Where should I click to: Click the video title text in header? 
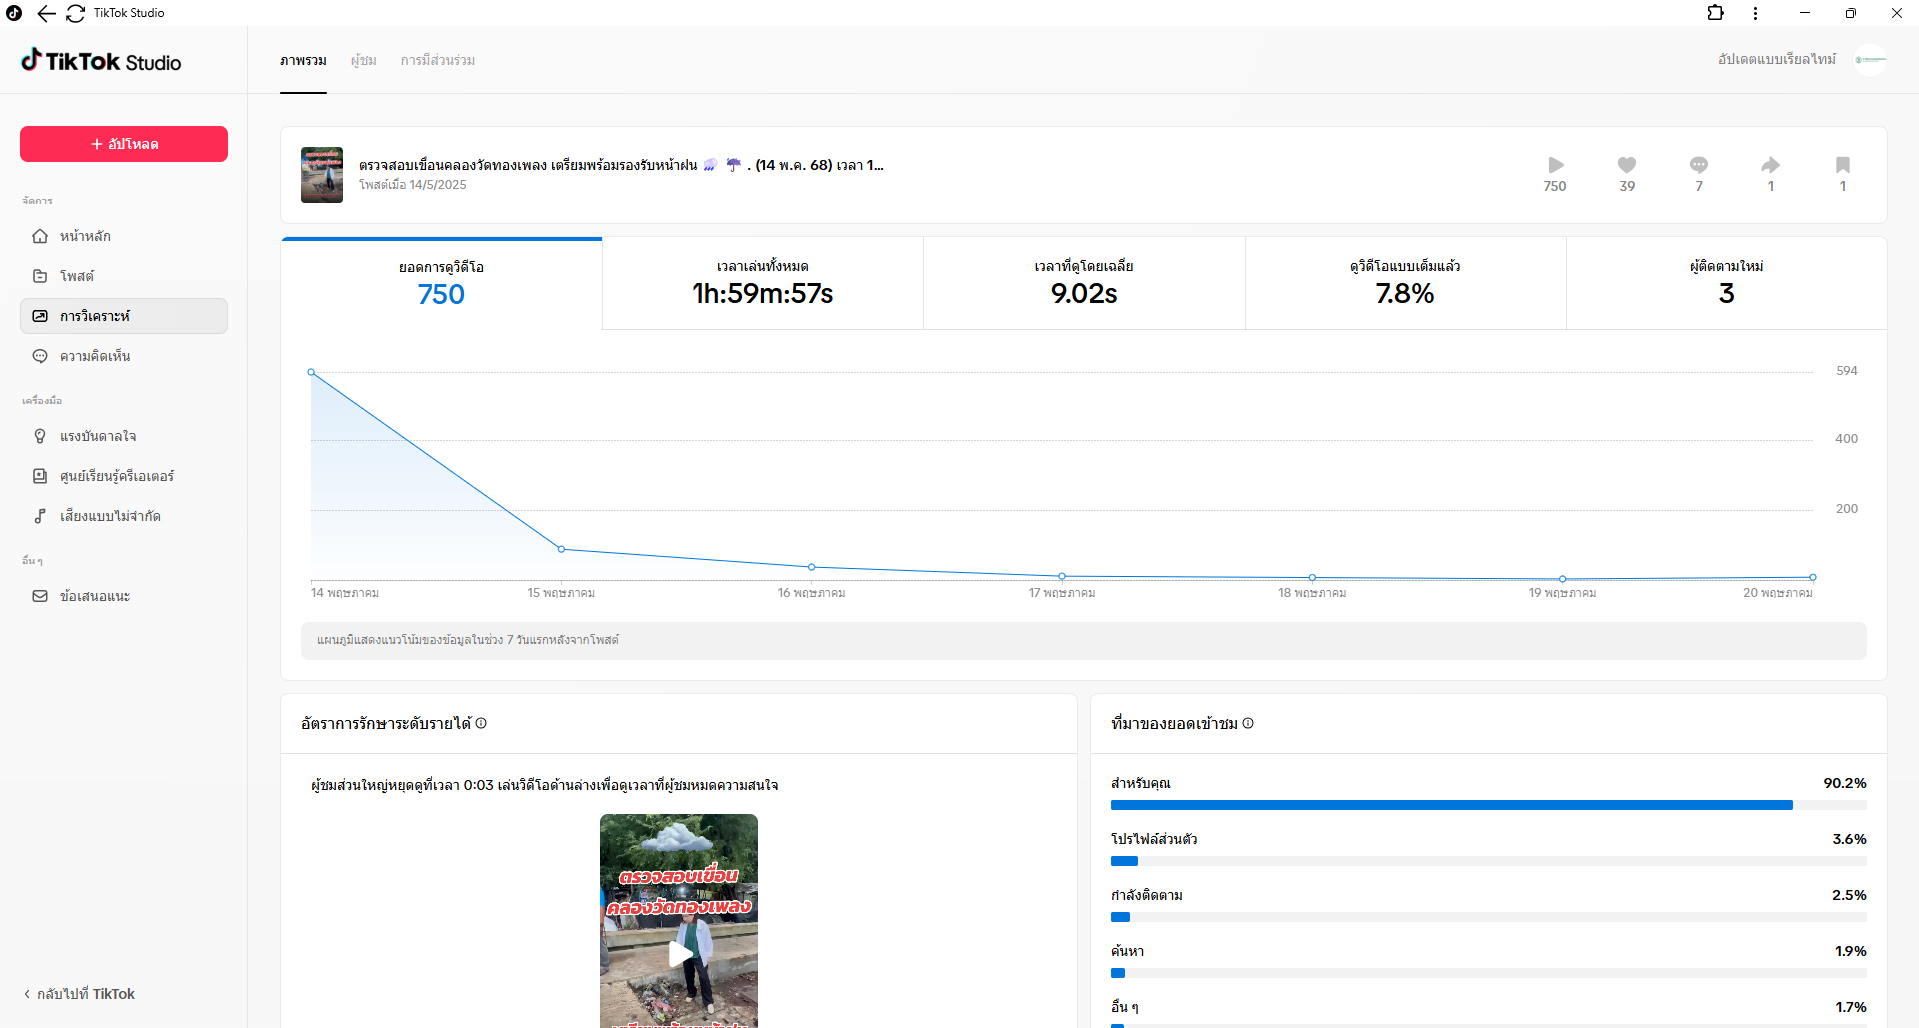click(621, 165)
